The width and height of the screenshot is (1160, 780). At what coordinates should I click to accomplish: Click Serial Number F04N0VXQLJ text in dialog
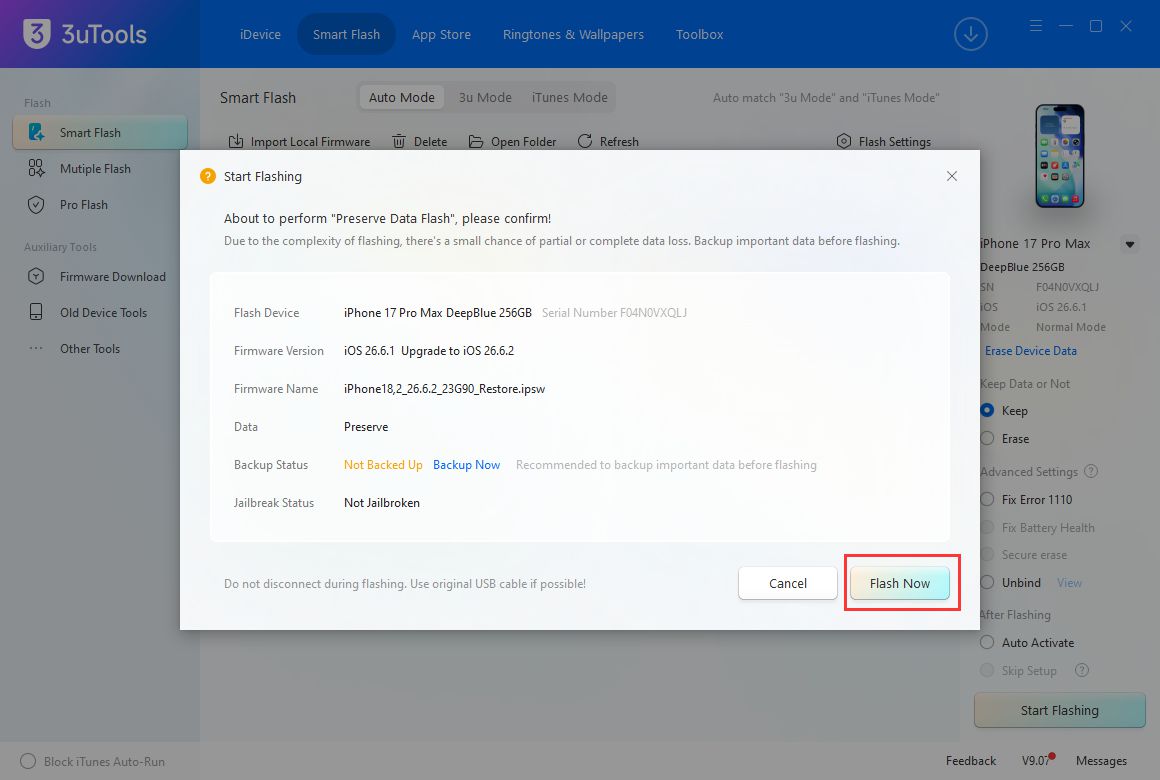614,312
